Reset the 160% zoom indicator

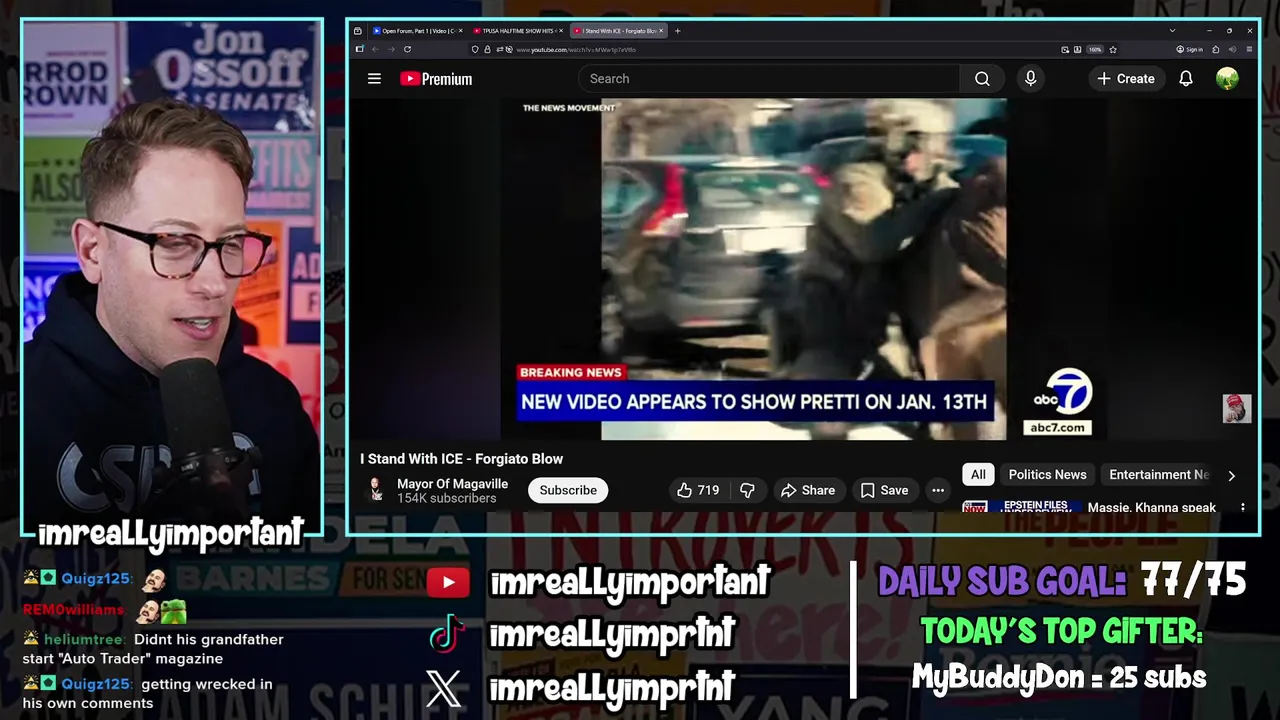1095,49
